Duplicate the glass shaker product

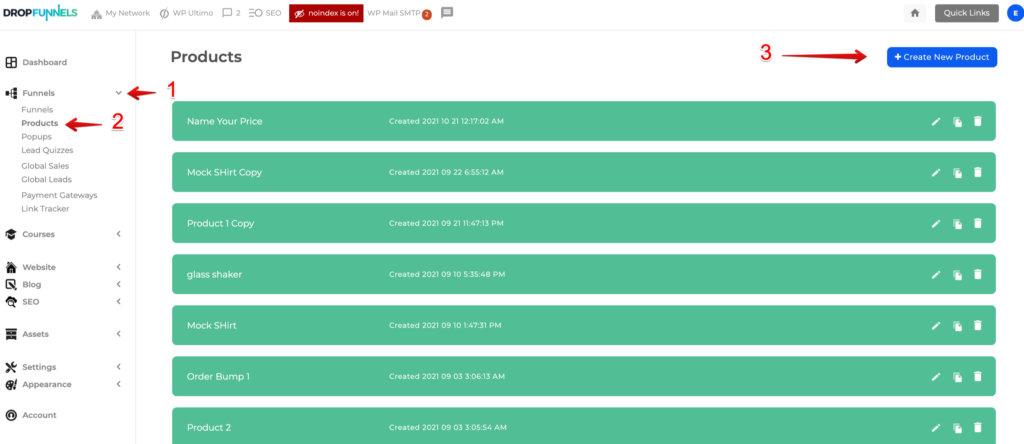click(x=957, y=274)
